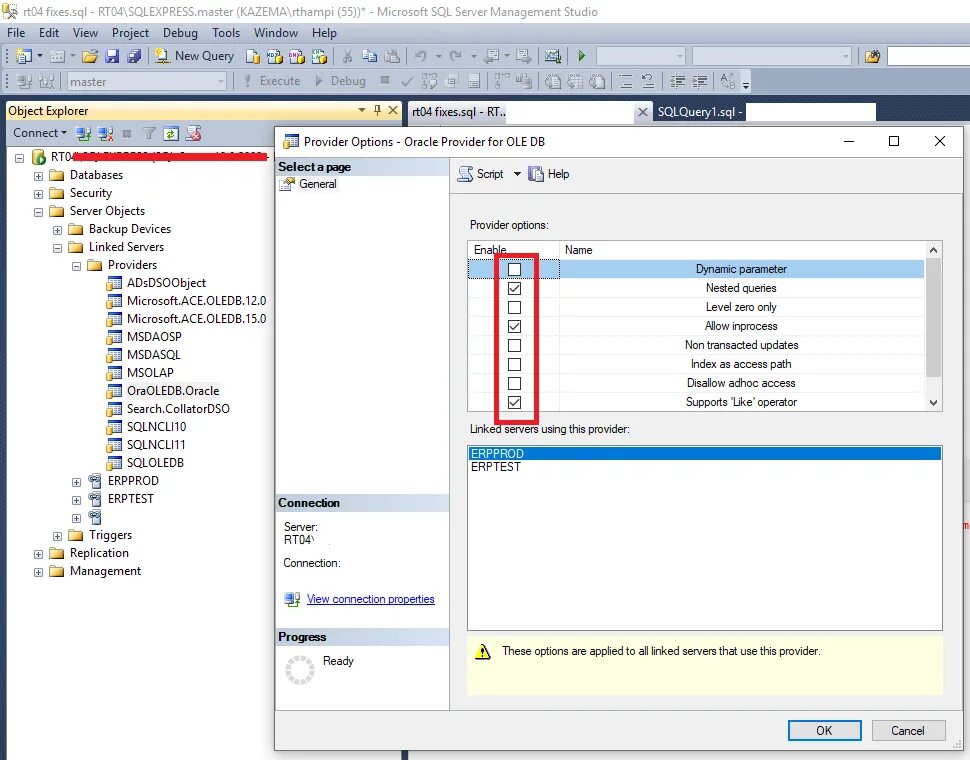The width and height of the screenshot is (970, 760).
Task: Select the OraOLEDB.Oracle provider
Action: click(173, 391)
